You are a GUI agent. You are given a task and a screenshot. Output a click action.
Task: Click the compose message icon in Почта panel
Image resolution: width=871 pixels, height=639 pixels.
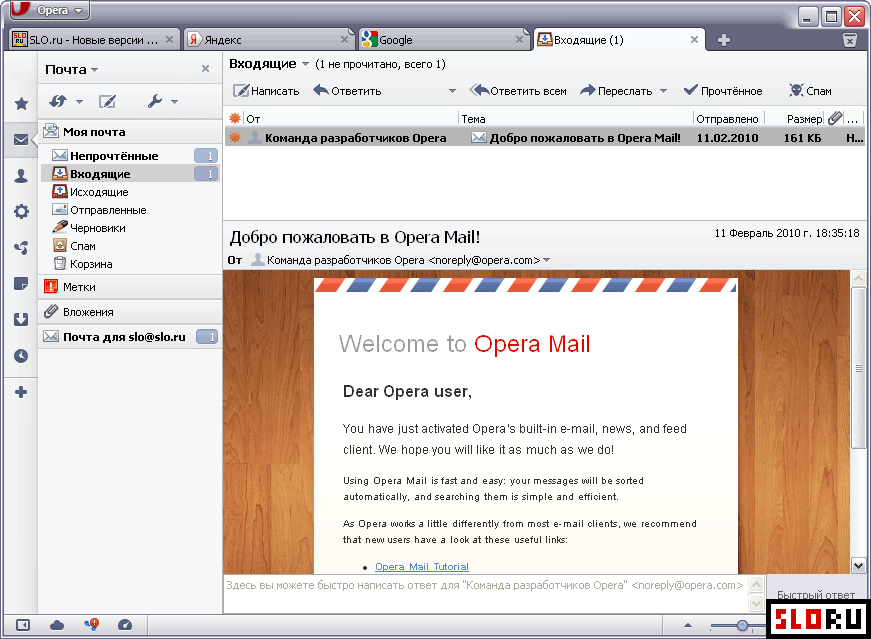107,101
